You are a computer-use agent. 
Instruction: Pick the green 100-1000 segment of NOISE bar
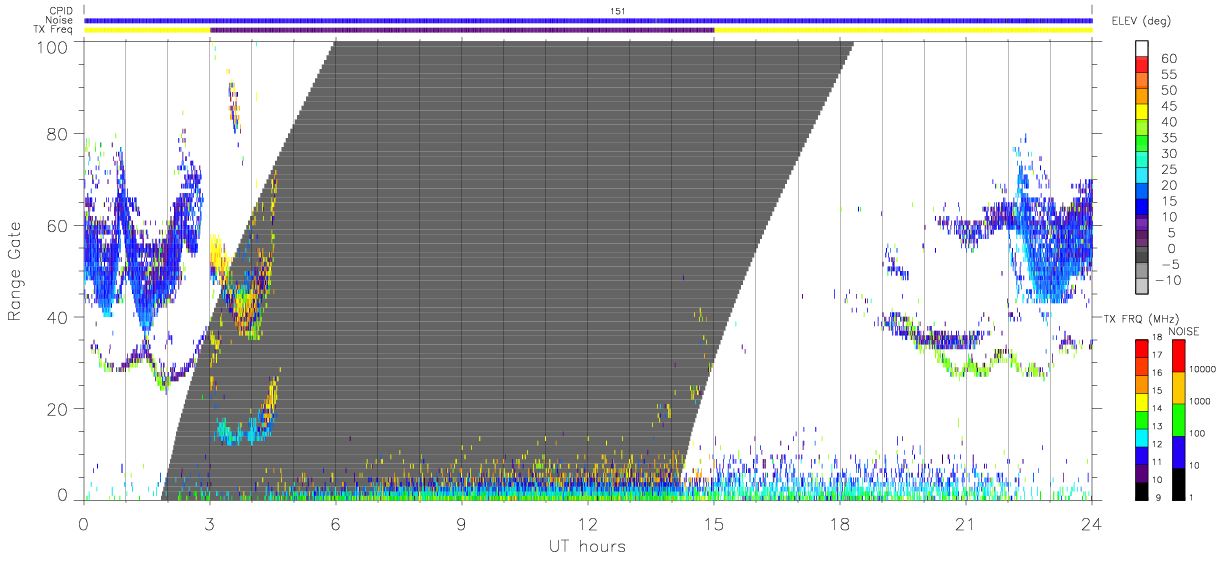tap(1178, 420)
